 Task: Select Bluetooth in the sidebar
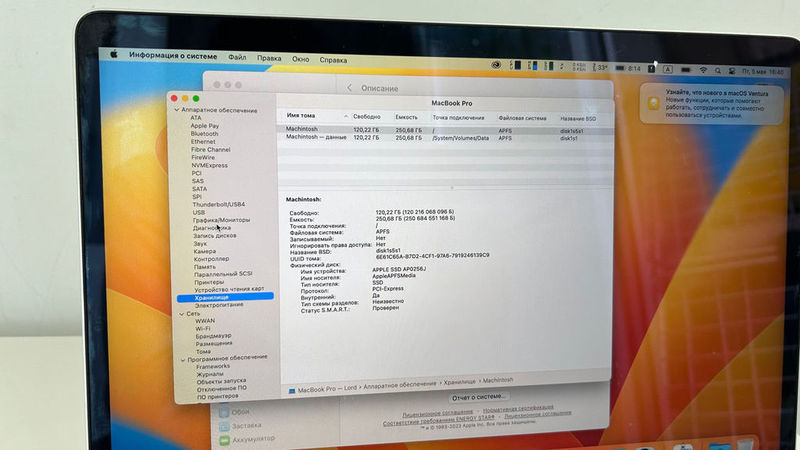[205, 133]
